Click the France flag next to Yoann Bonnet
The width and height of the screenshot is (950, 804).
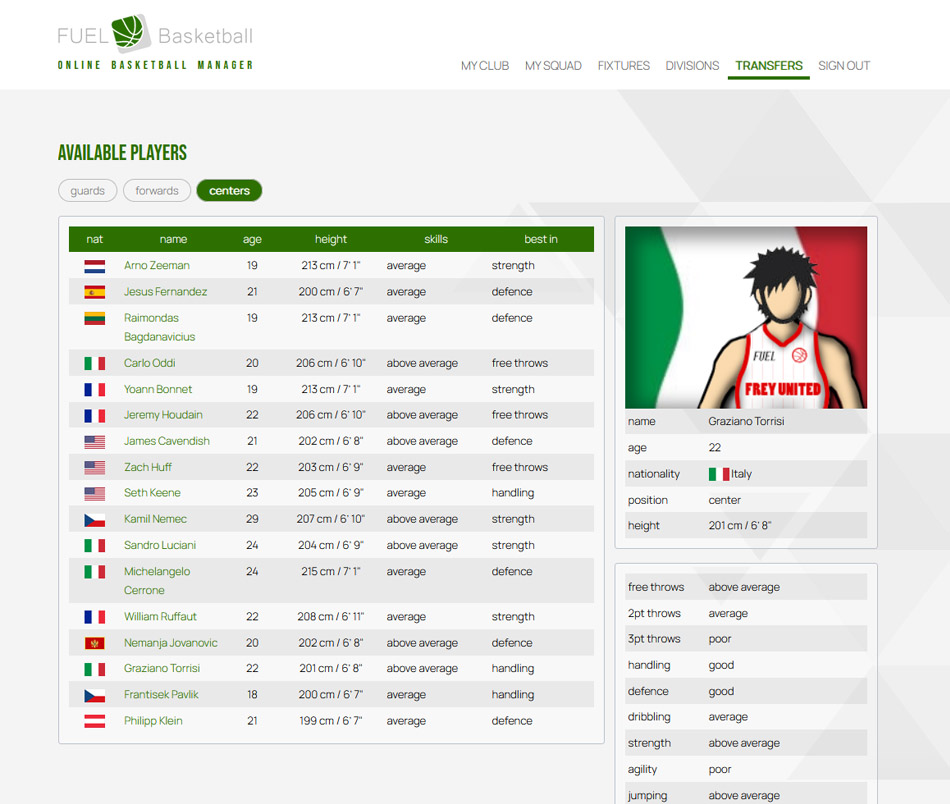[93, 389]
